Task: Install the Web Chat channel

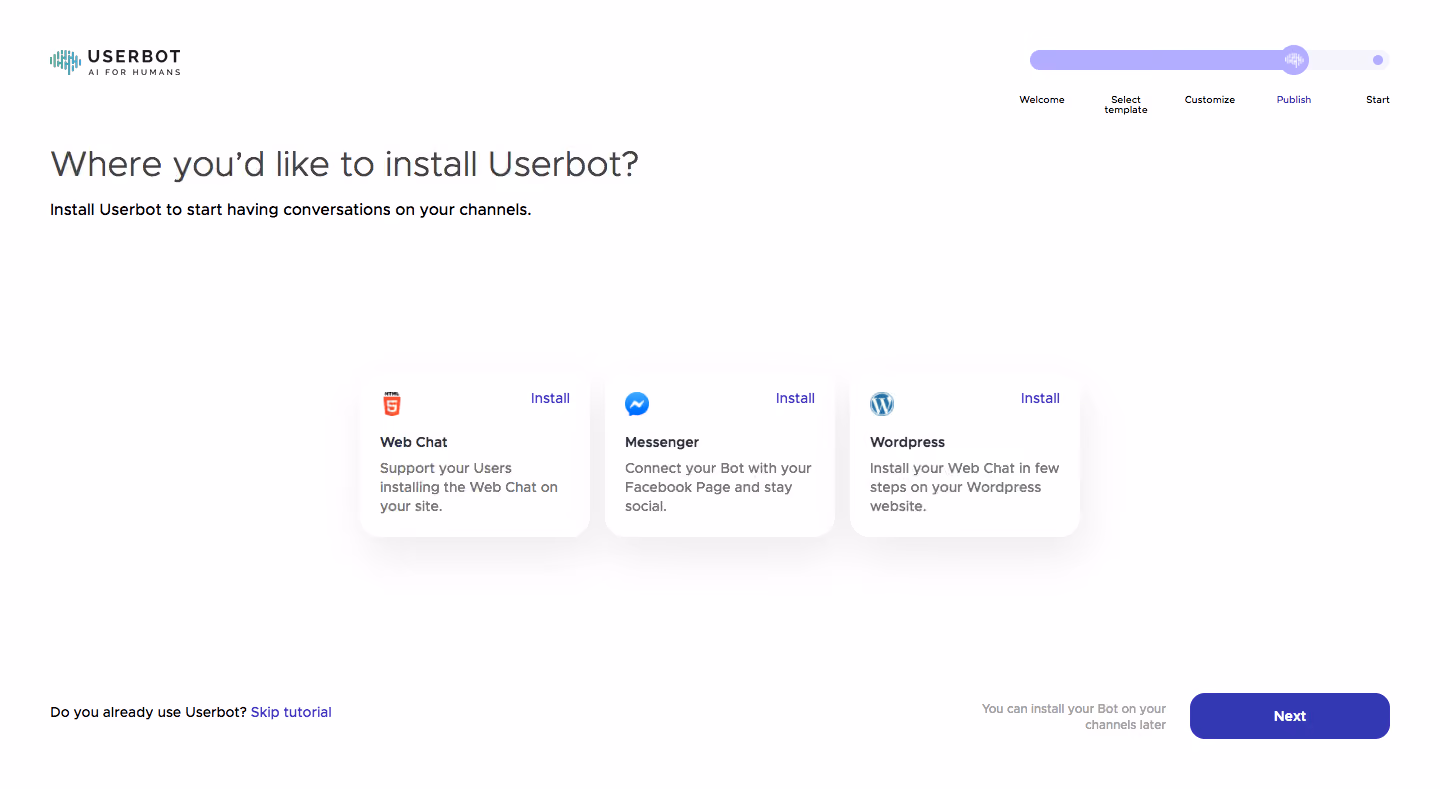Action: pyautogui.click(x=550, y=398)
